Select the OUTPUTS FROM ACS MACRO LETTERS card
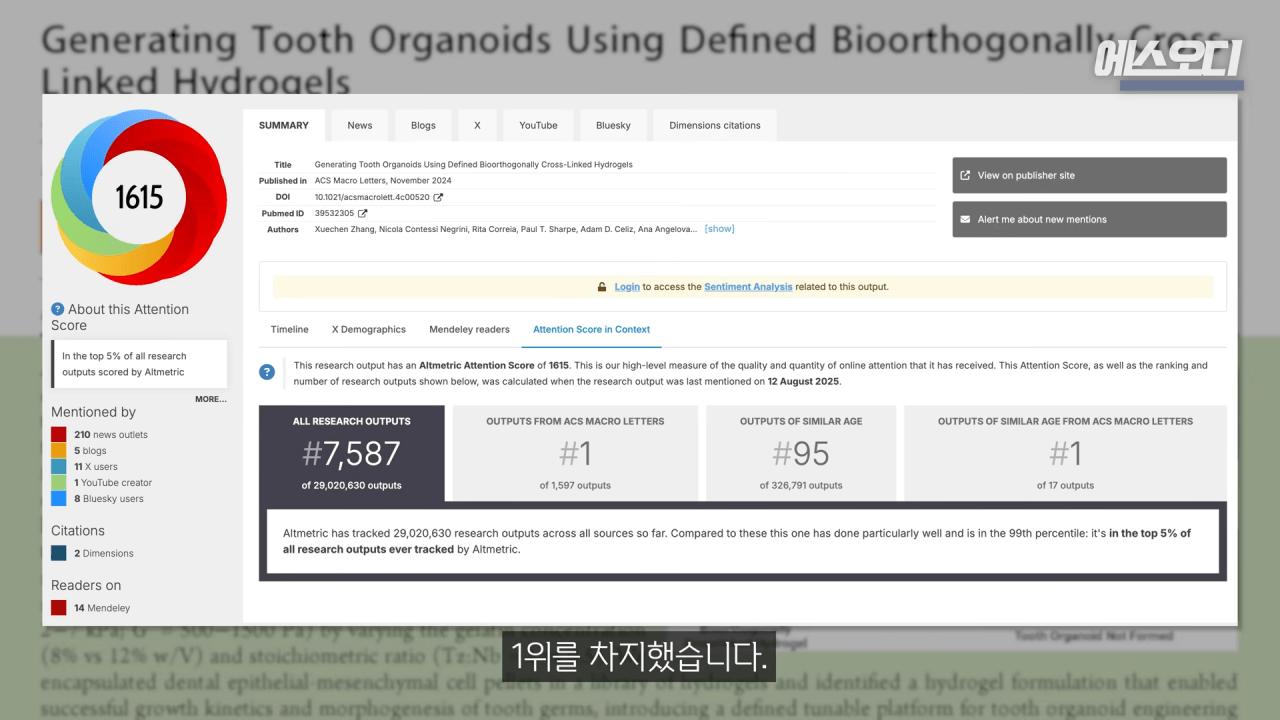The height and width of the screenshot is (720, 1280). (575, 453)
